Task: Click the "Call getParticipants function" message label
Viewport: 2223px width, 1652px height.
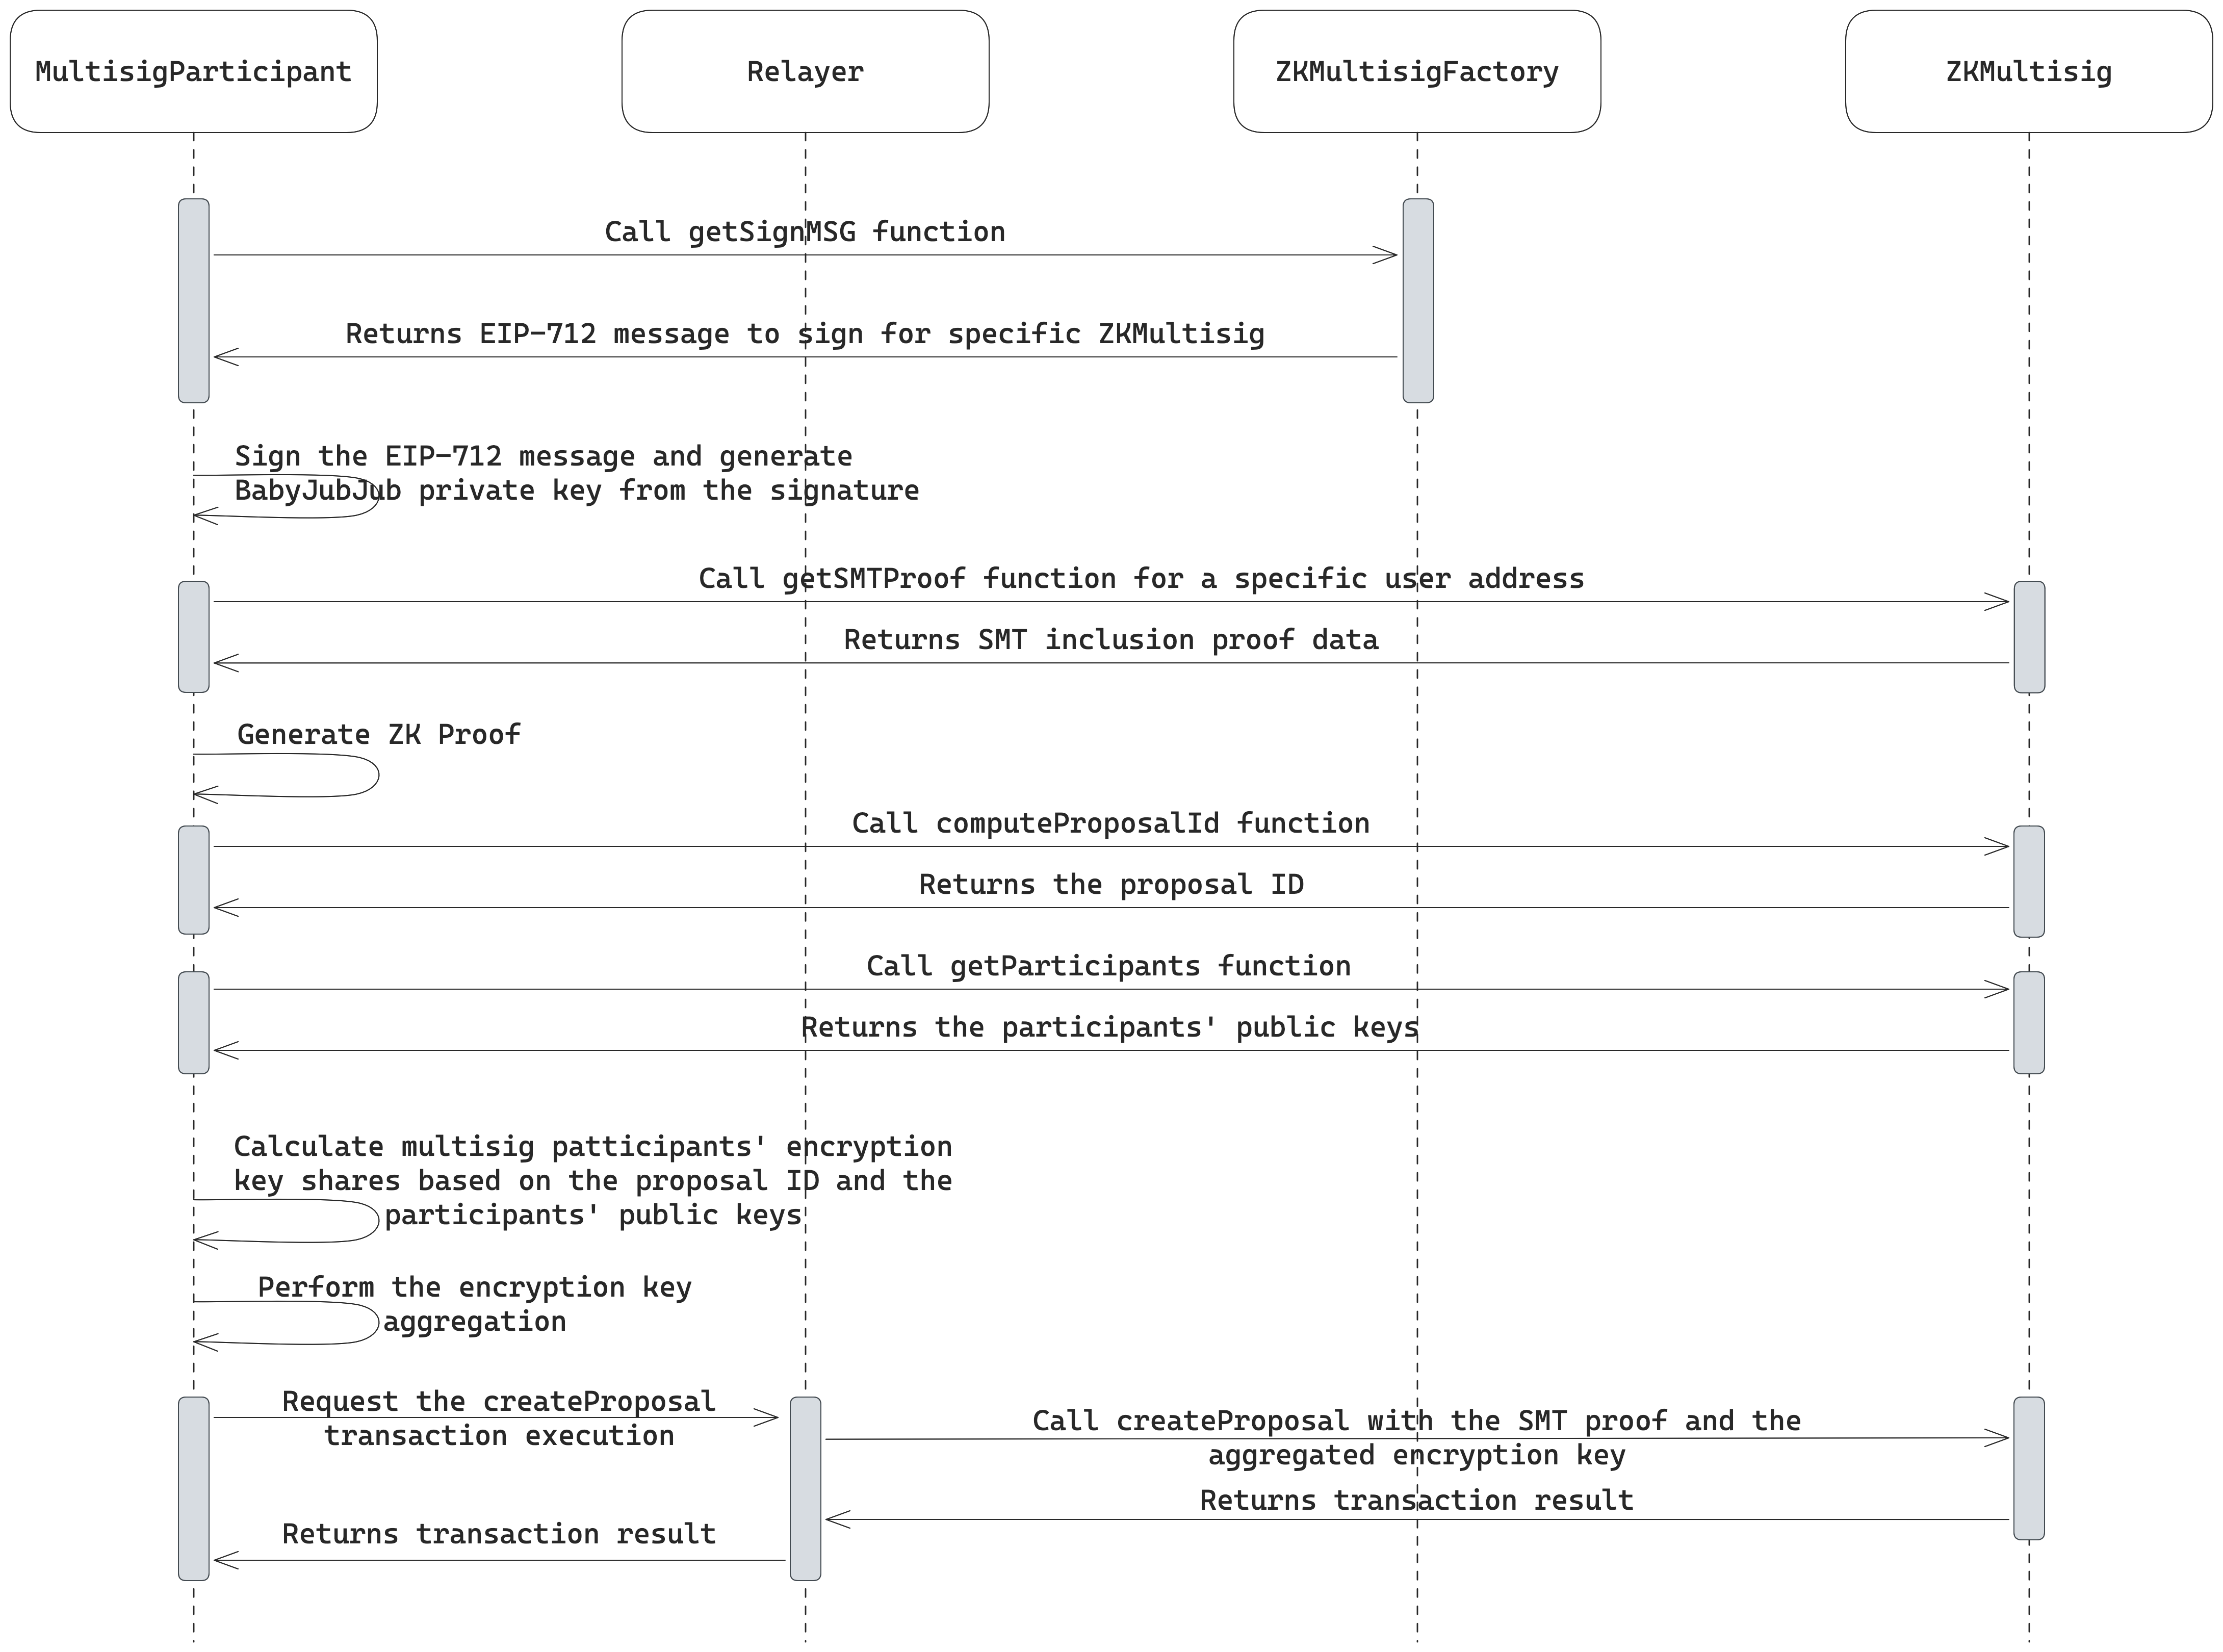Action: 1108,966
